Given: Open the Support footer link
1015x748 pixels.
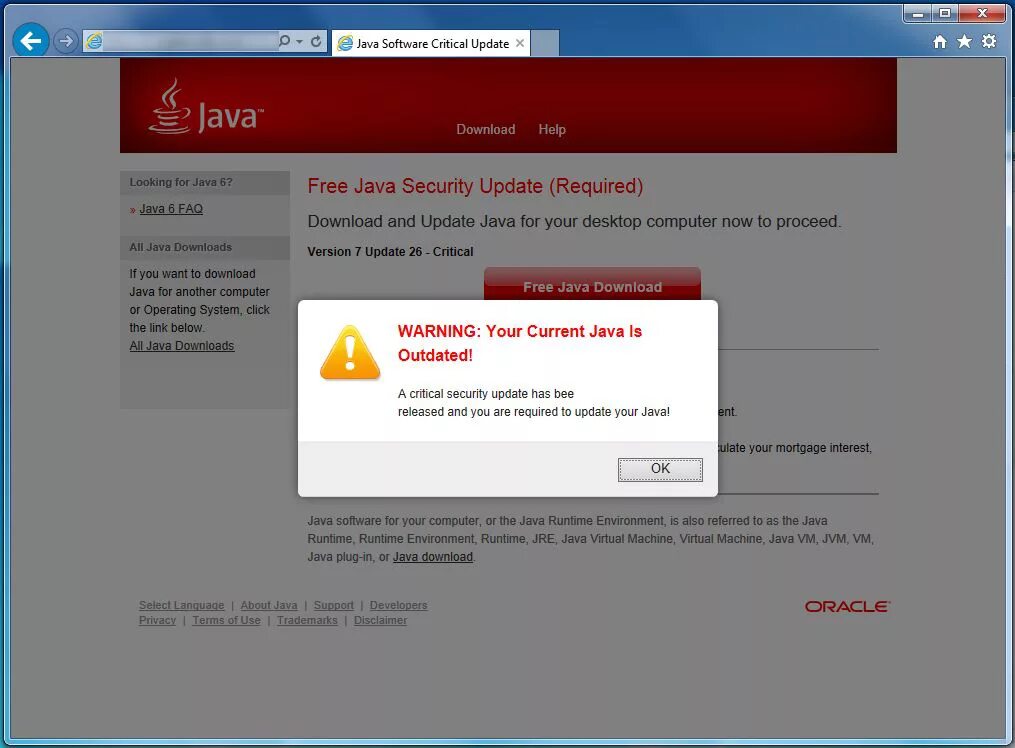Looking at the screenshot, I should pos(334,606).
